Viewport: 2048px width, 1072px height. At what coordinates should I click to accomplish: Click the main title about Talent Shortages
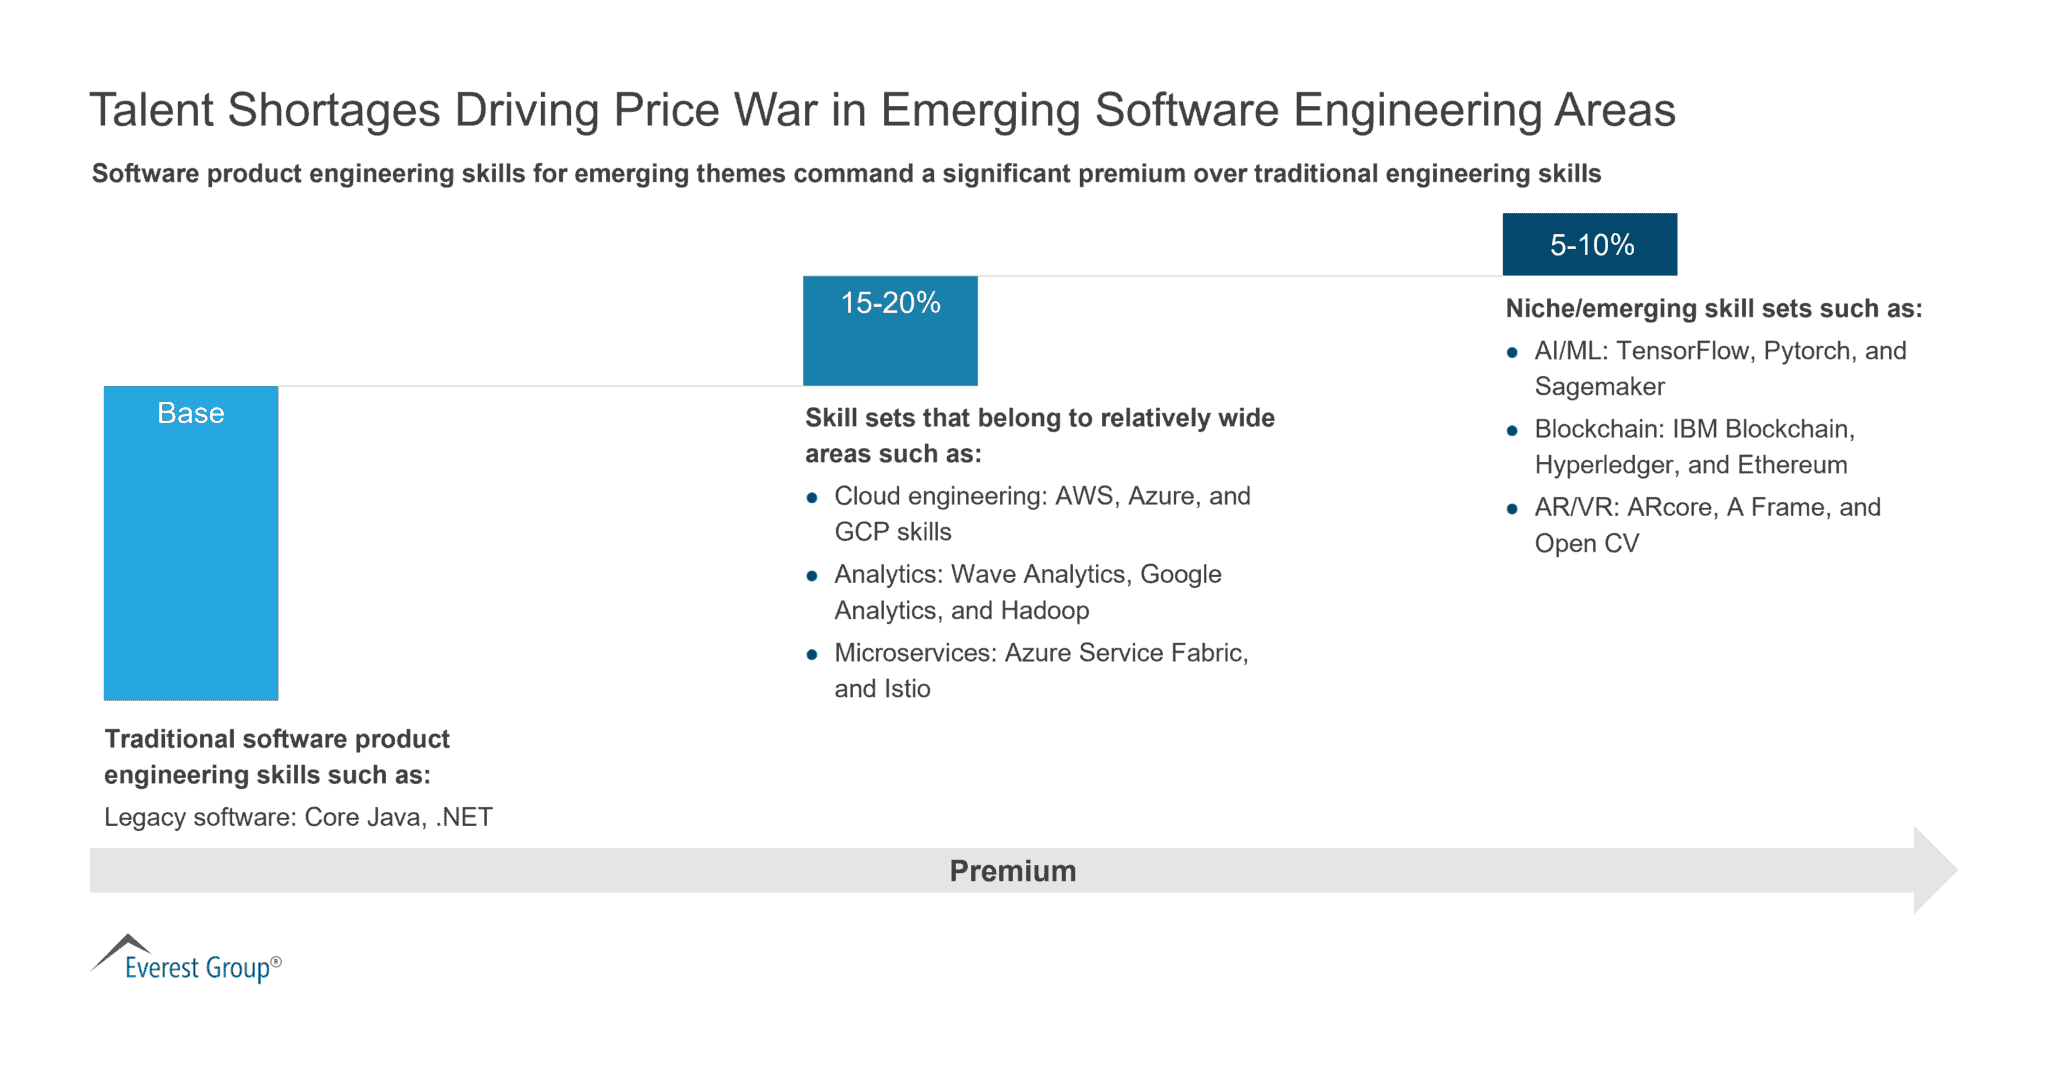click(x=882, y=110)
